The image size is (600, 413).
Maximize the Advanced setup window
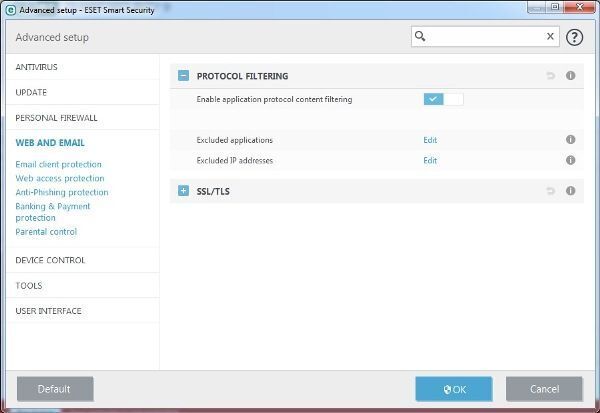click(x=555, y=7)
